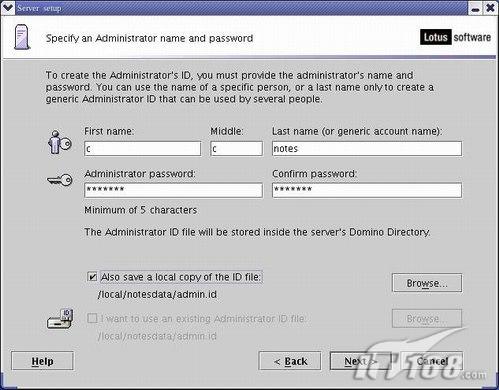The height and width of the screenshot is (390, 499).
Task: Go to previous step with Back button
Action: pos(290,361)
